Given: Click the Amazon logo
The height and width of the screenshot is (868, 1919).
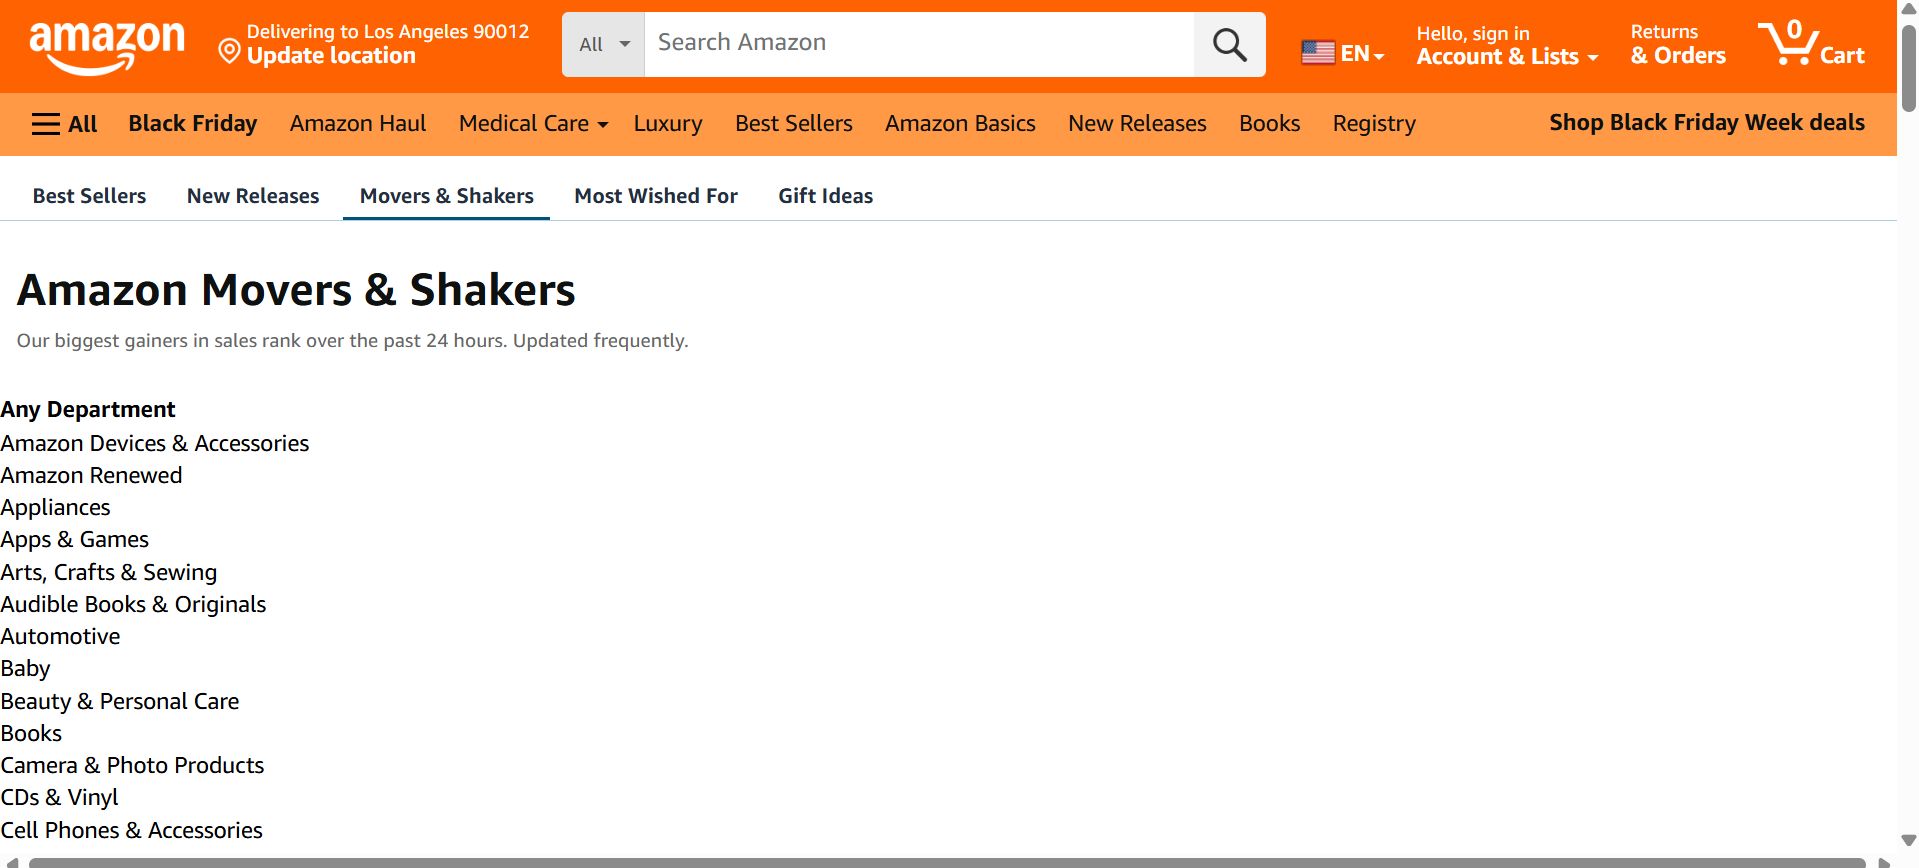Looking at the screenshot, I should (107, 46).
